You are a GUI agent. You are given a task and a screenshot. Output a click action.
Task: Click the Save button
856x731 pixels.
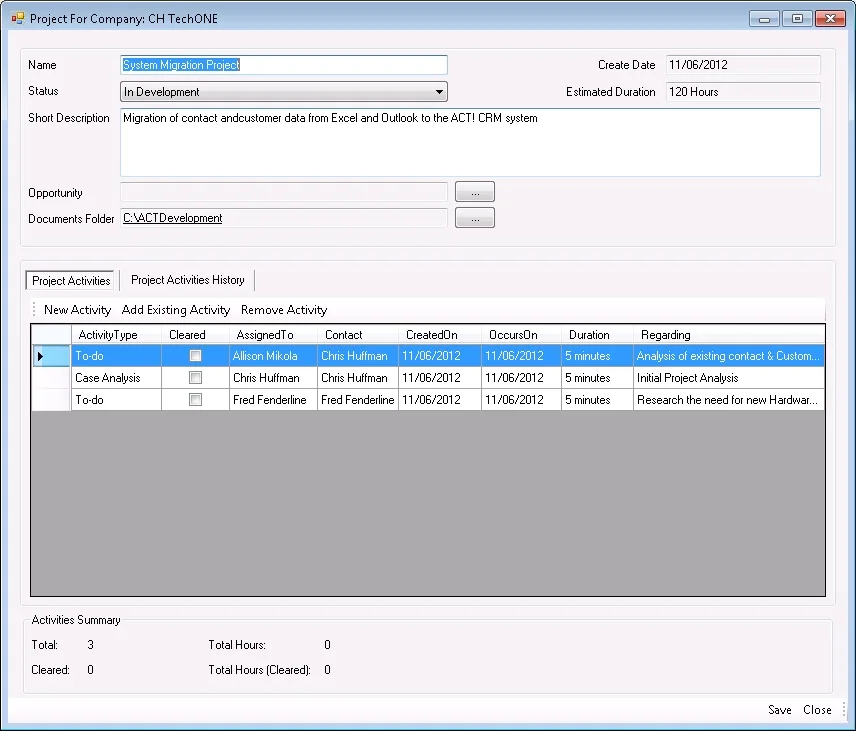point(780,710)
